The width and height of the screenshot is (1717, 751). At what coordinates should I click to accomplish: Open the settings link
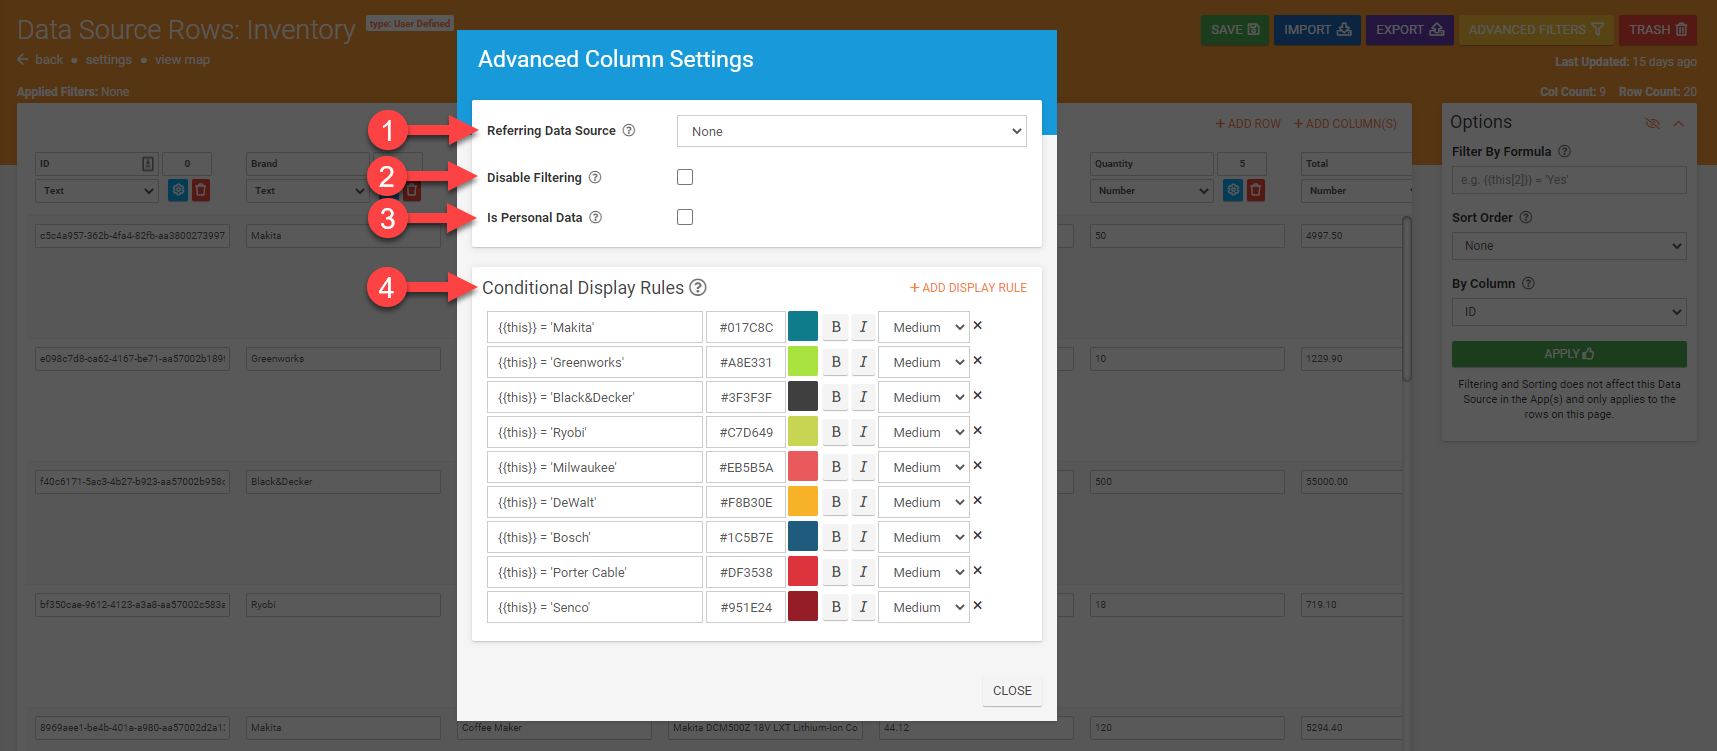pos(109,60)
